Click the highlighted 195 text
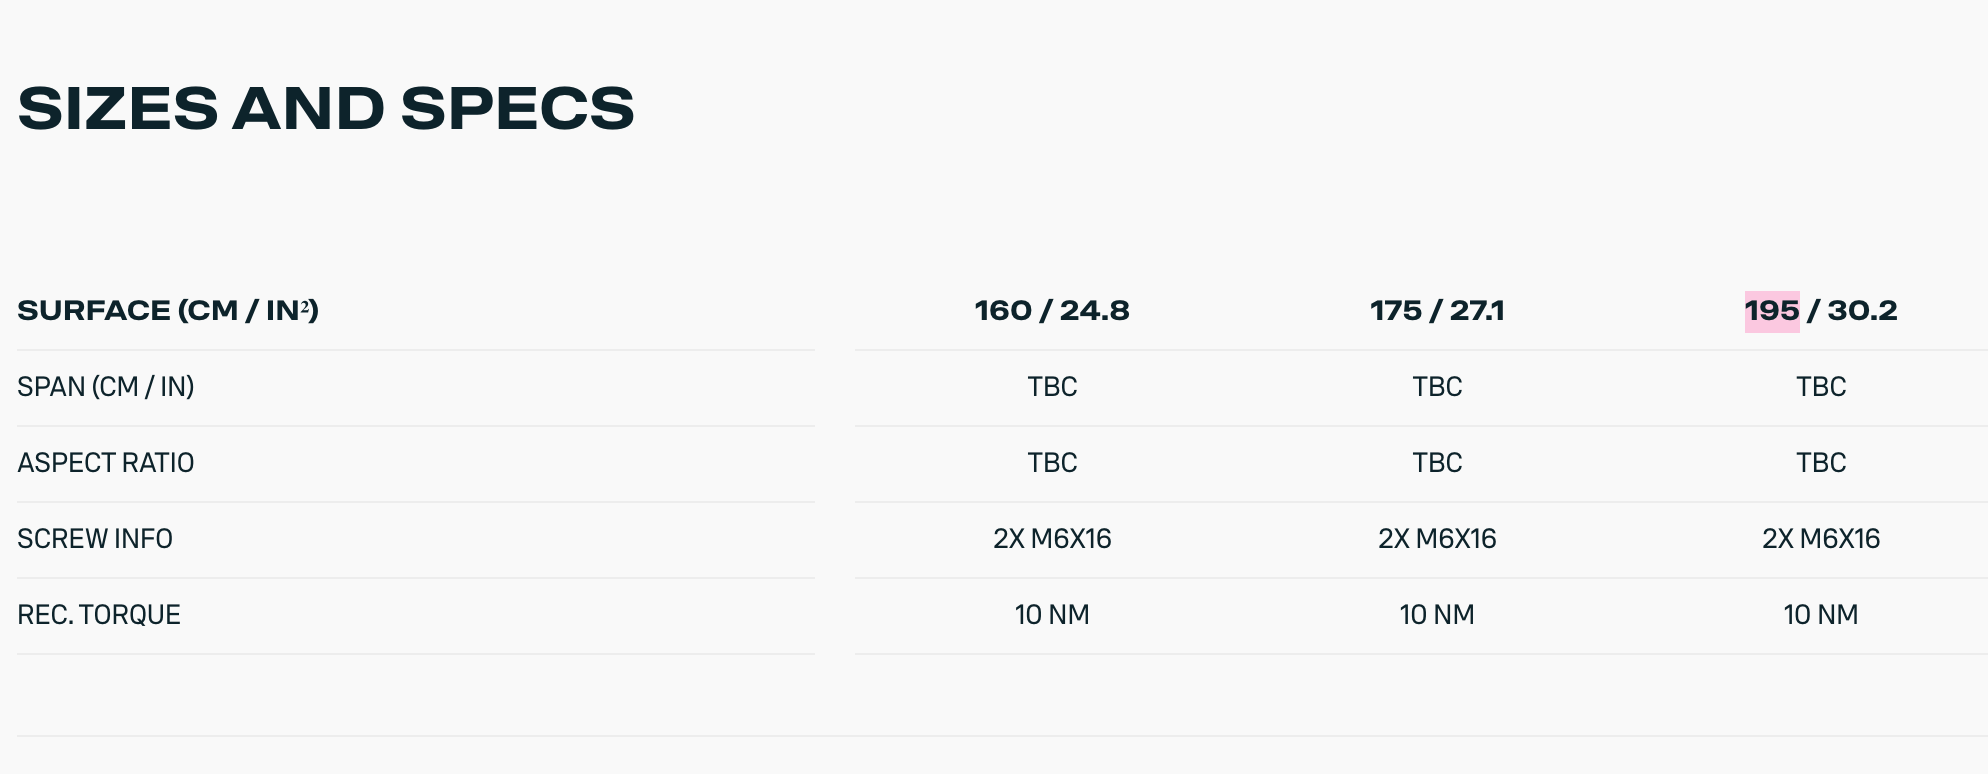The image size is (1988, 774). click(x=1772, y=310)
